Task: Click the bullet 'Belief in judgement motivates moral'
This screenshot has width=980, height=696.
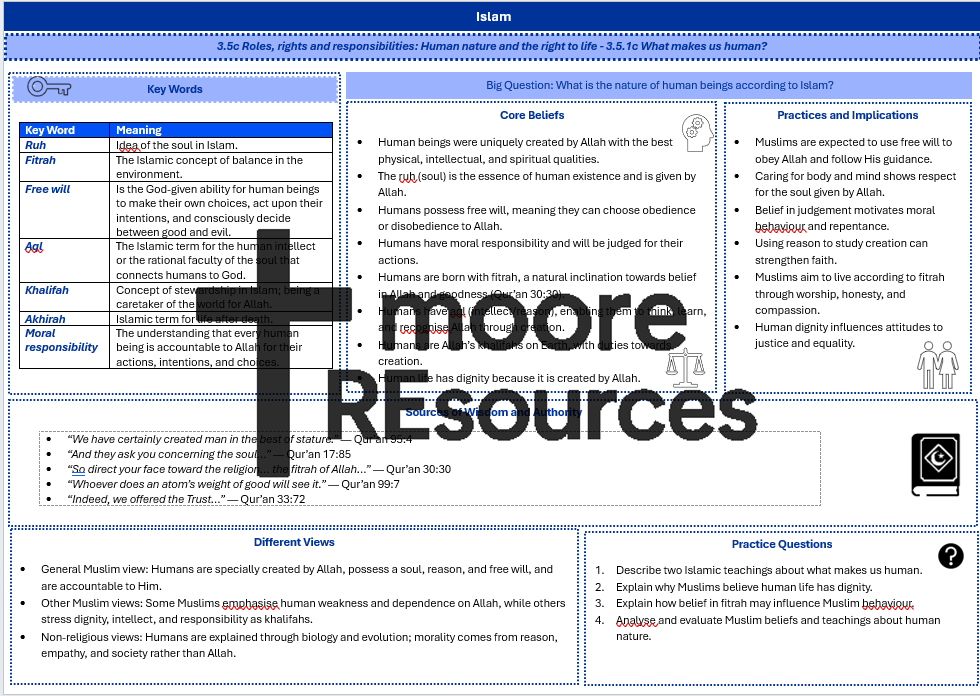Action: coord(844,218)
